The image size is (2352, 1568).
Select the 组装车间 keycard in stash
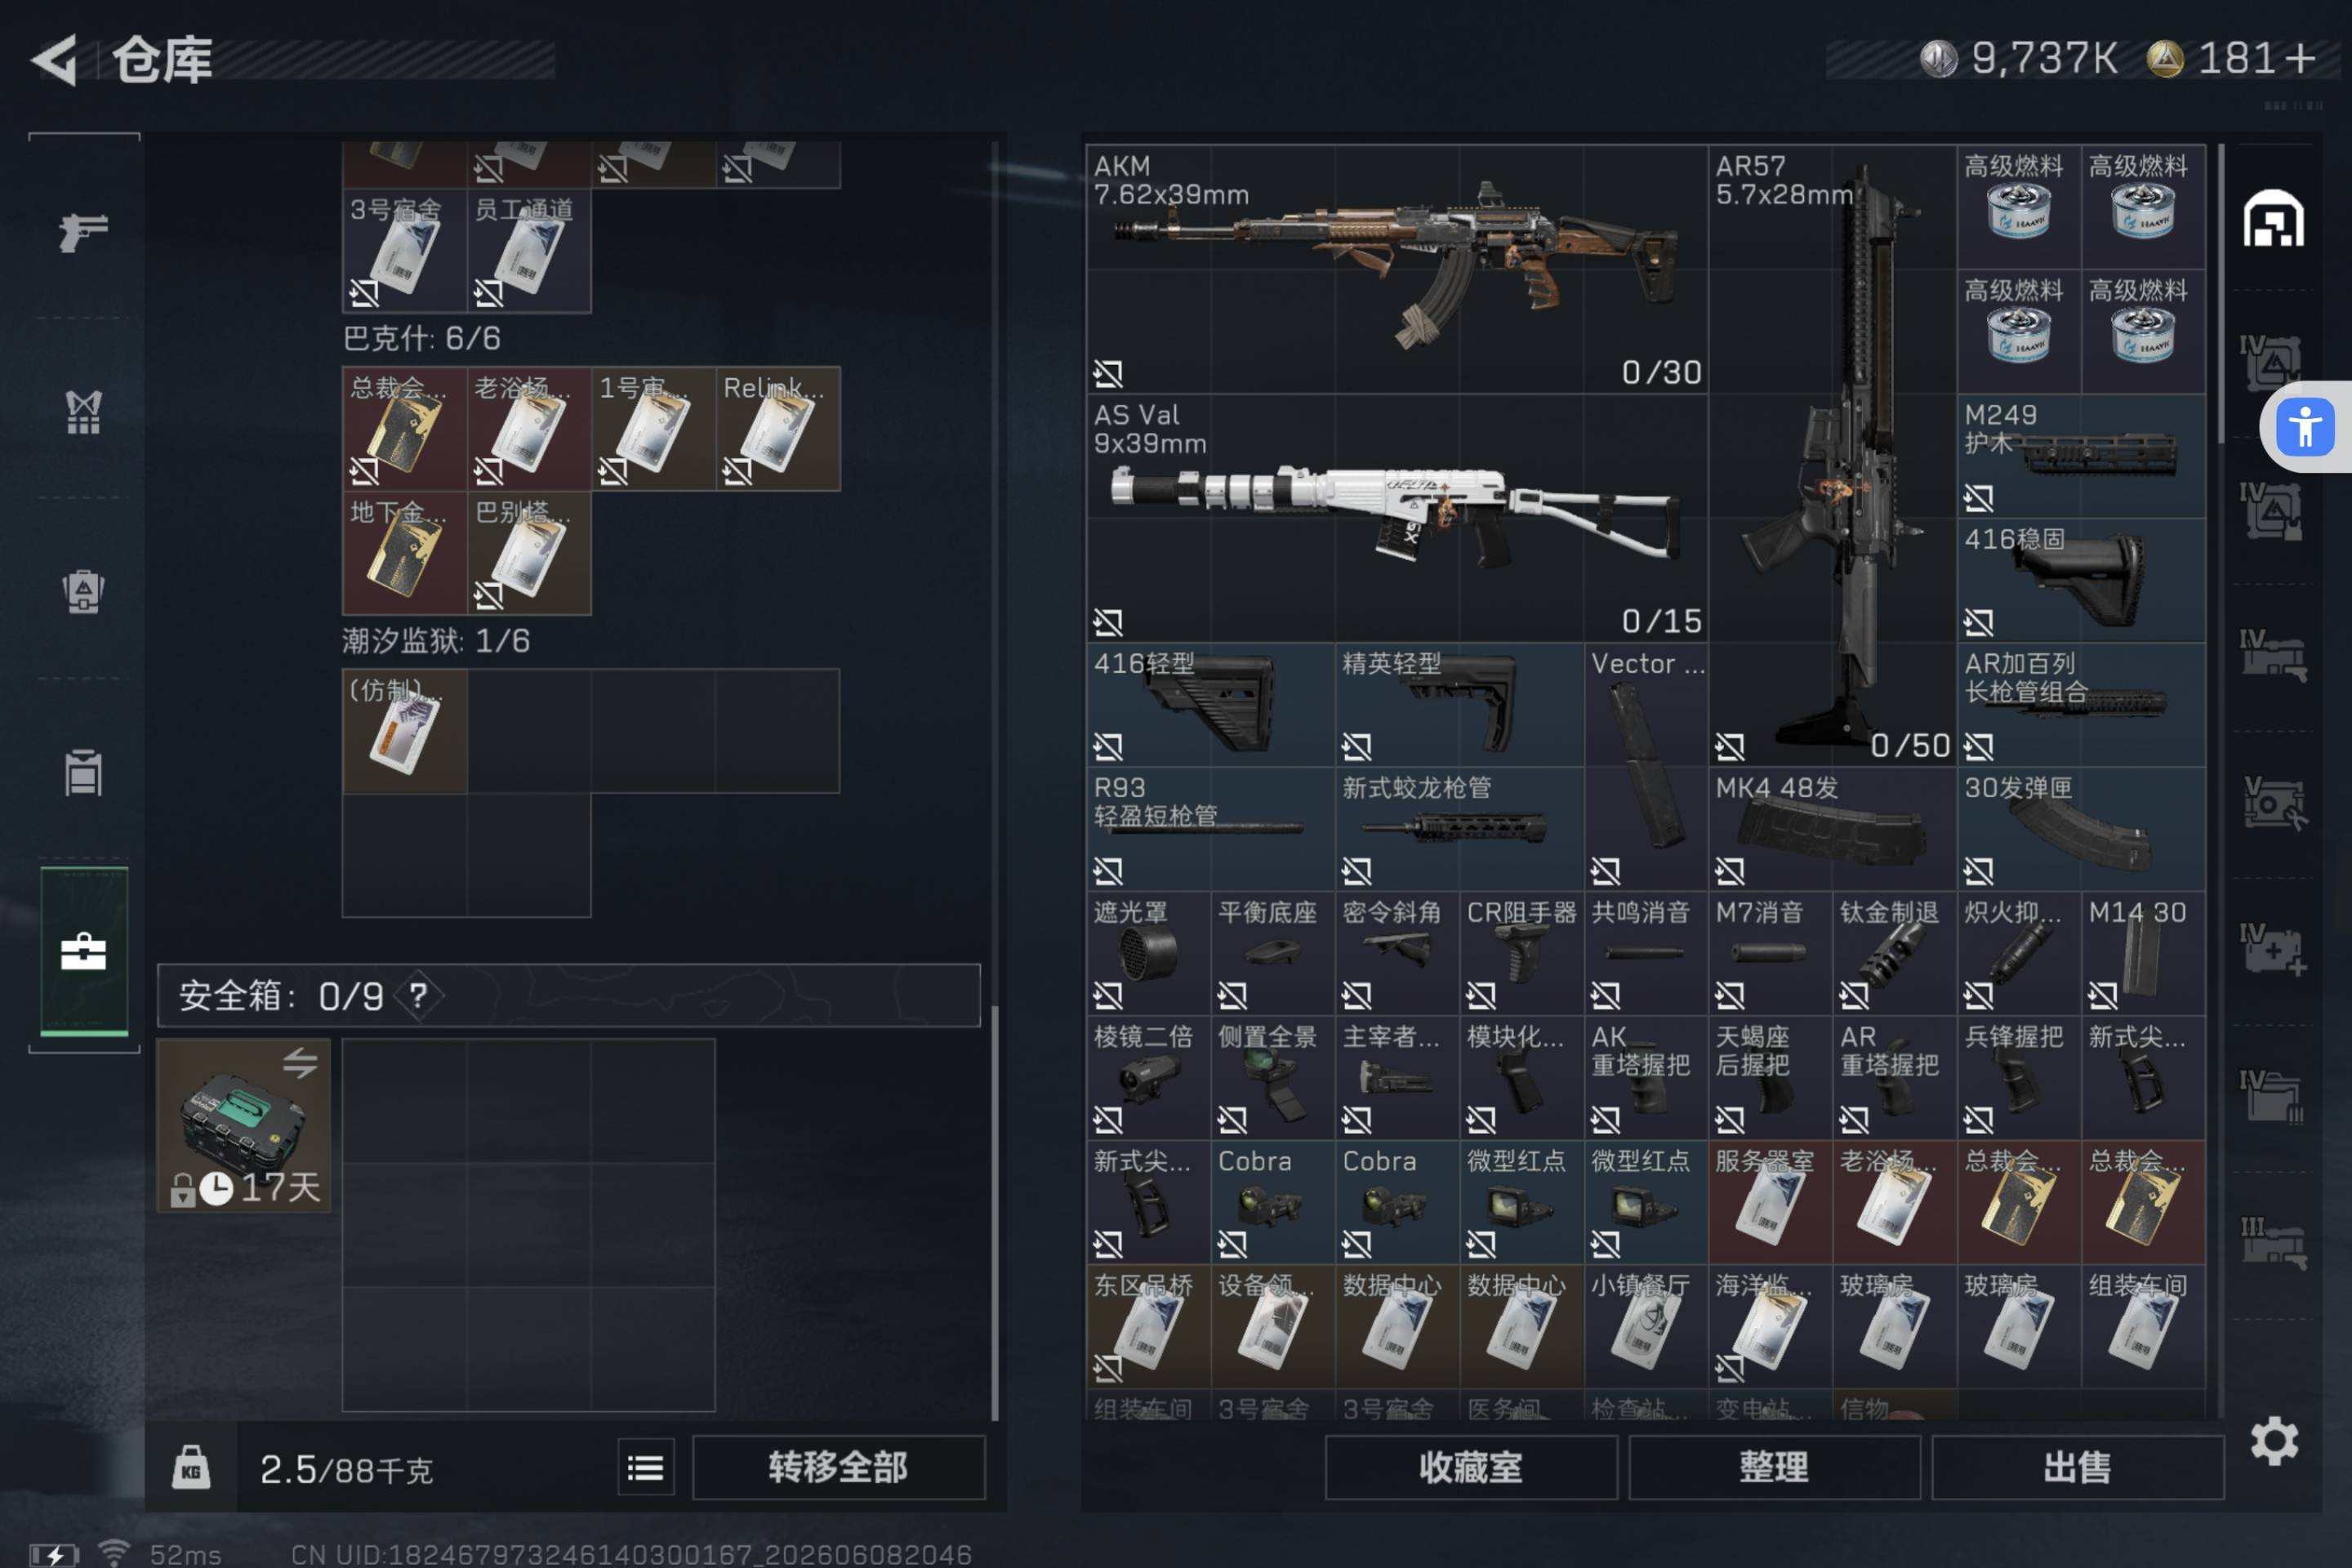click(2143, 1327)
